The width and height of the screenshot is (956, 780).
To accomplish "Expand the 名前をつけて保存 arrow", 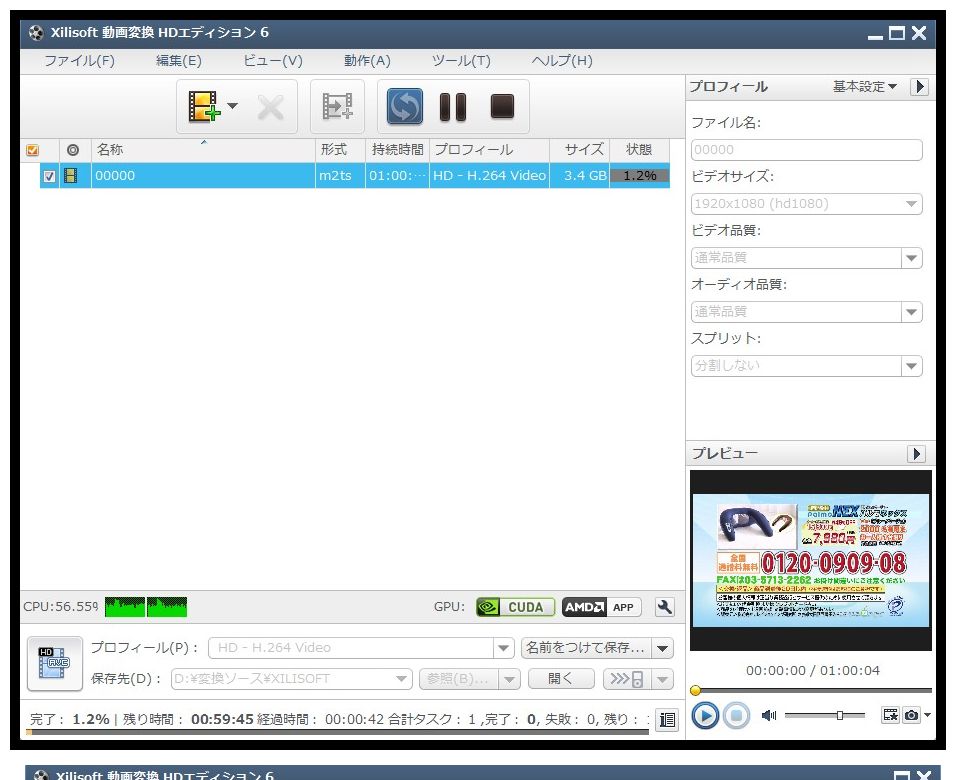I will click(663, 648).
